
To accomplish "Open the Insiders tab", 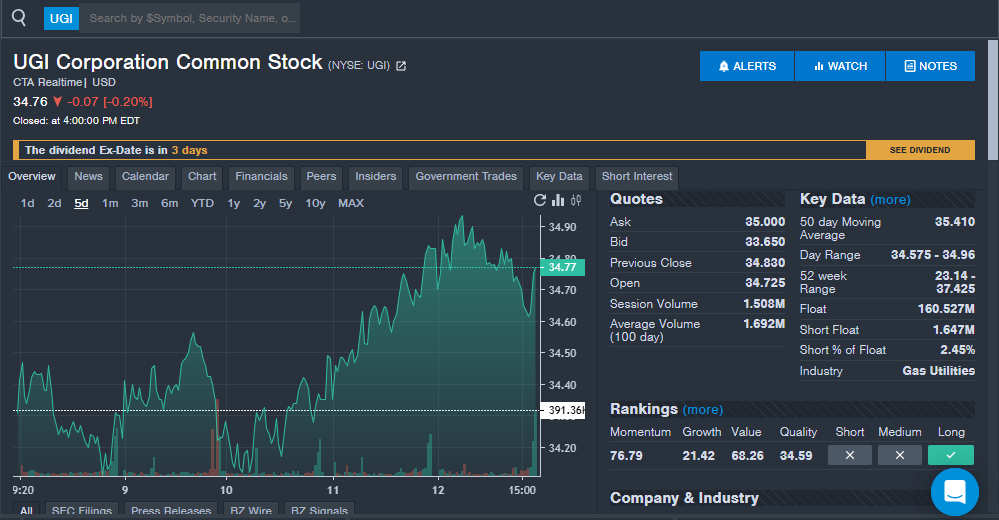I will click(x=375, y=177).
